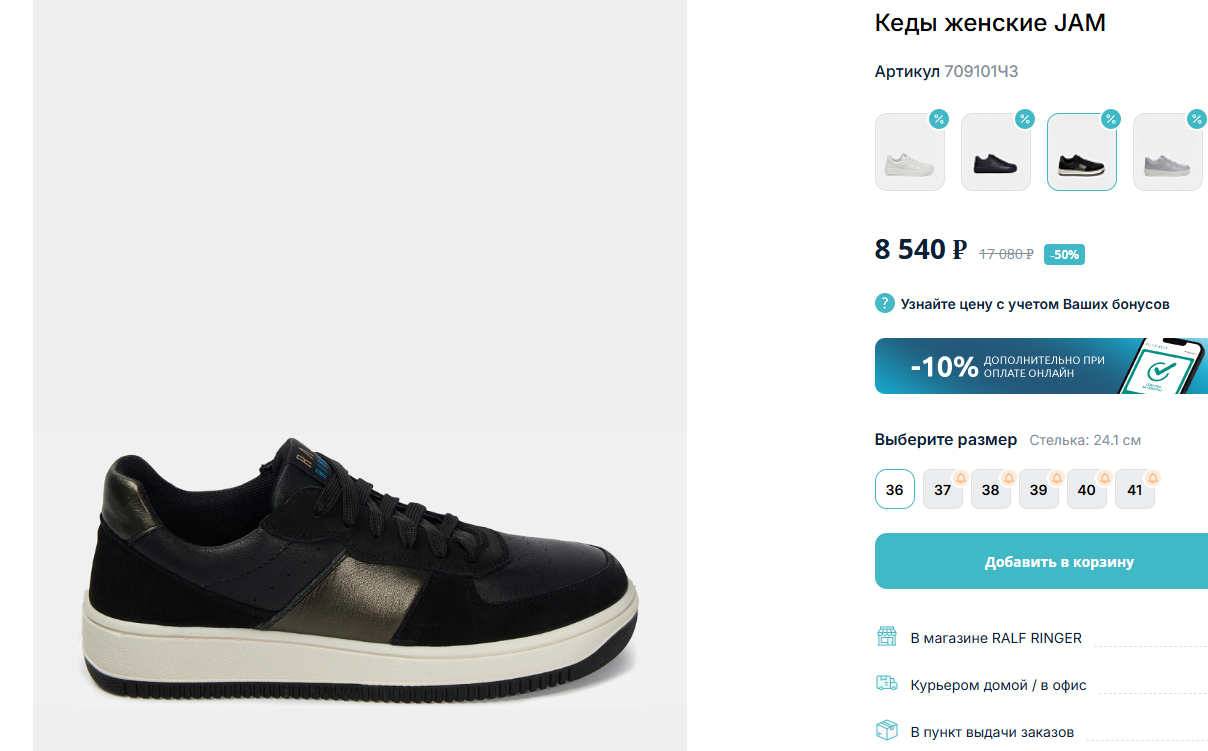This screenshot has width=1208, height=751.
Task: Click the delivery truck icon for courier
Action: pos(886,684)
